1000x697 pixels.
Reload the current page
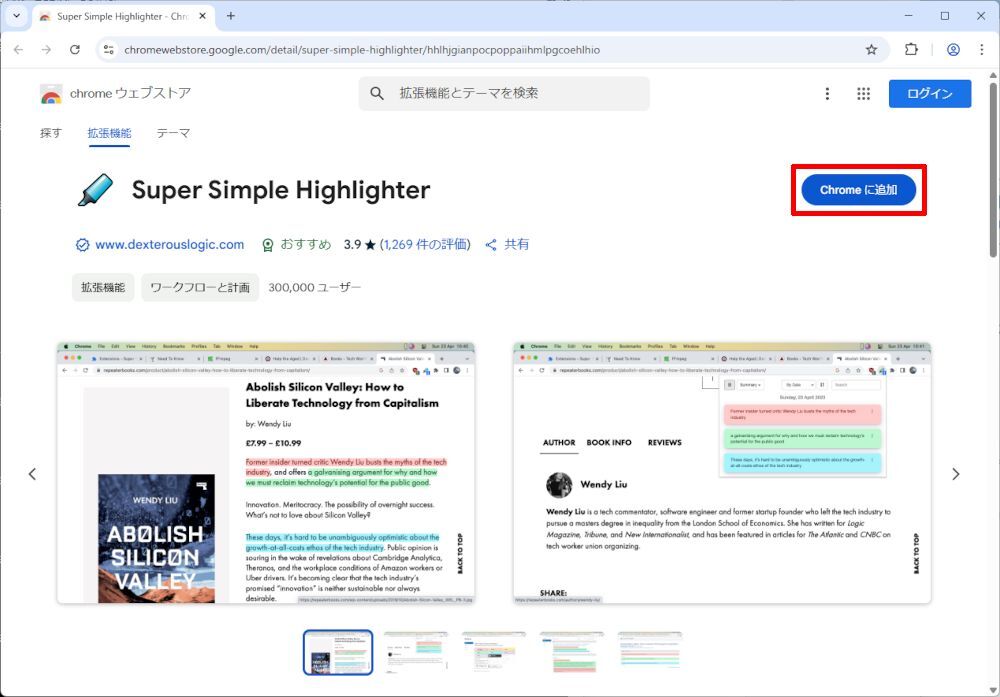pos(75,50)
